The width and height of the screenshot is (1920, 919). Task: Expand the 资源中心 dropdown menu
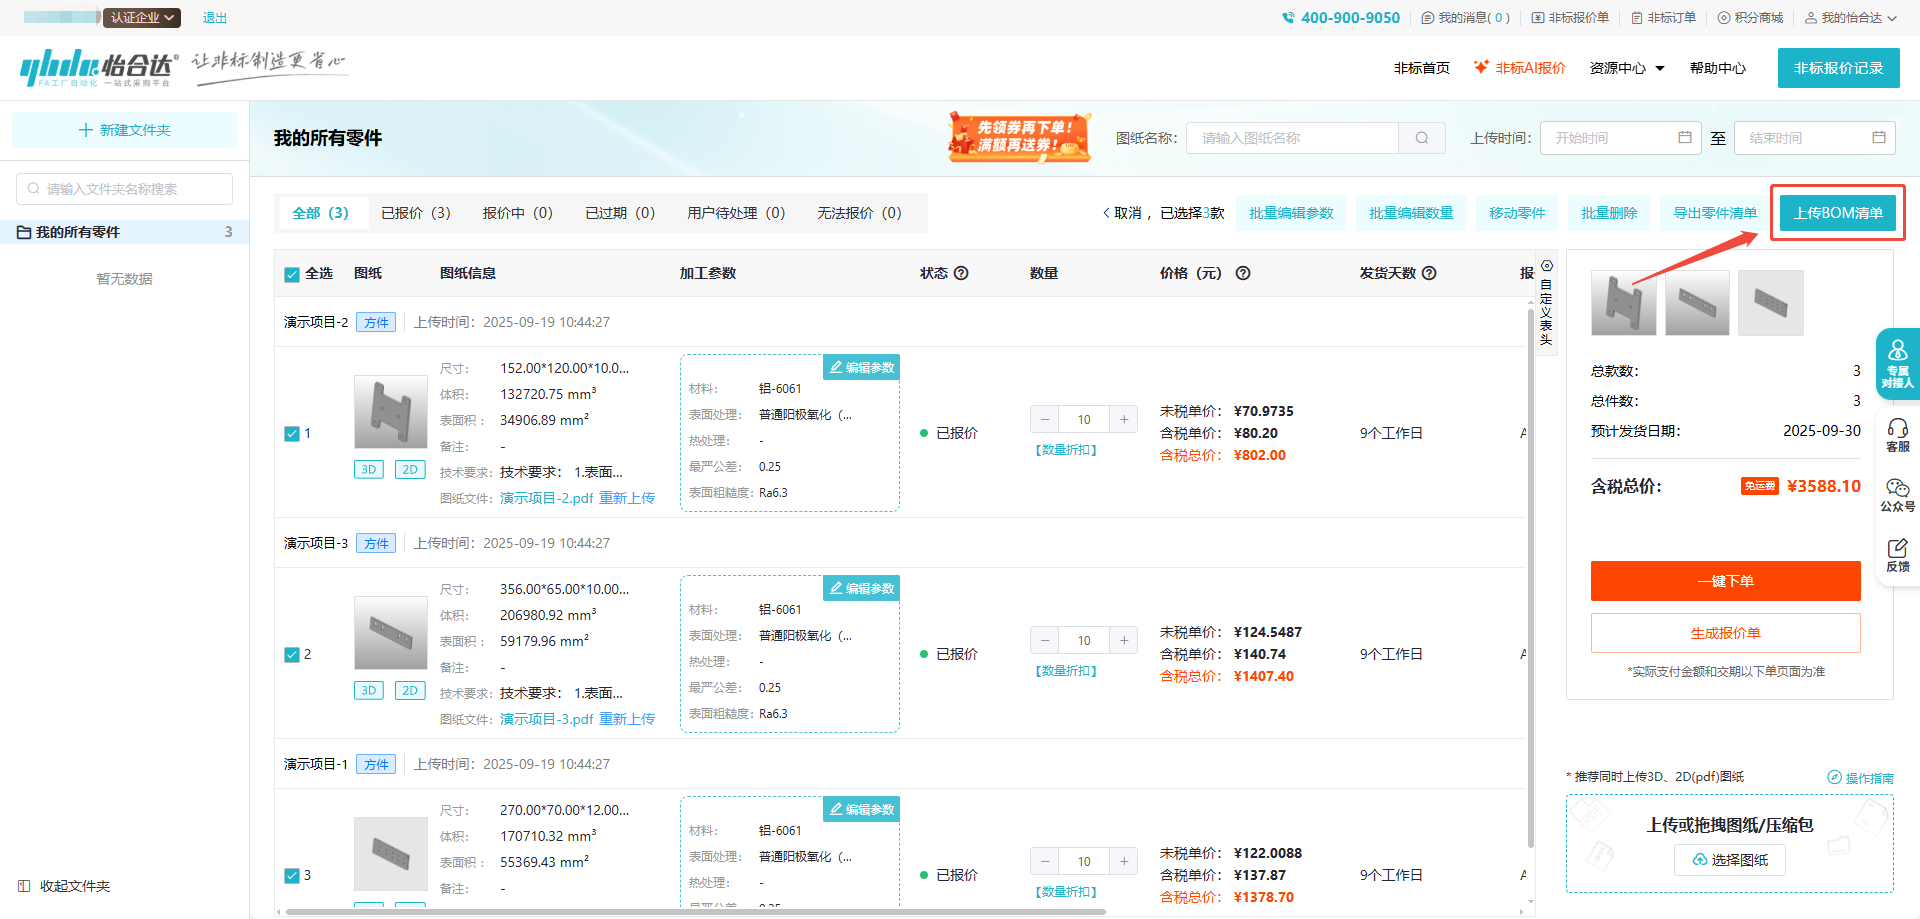[x=1627, y=68]
